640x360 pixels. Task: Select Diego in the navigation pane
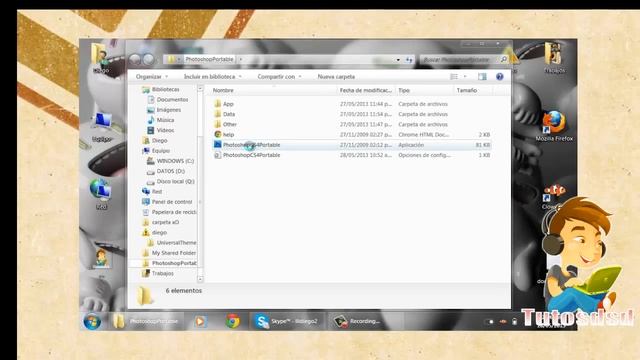pyautogui.click(x=155, y=140)
